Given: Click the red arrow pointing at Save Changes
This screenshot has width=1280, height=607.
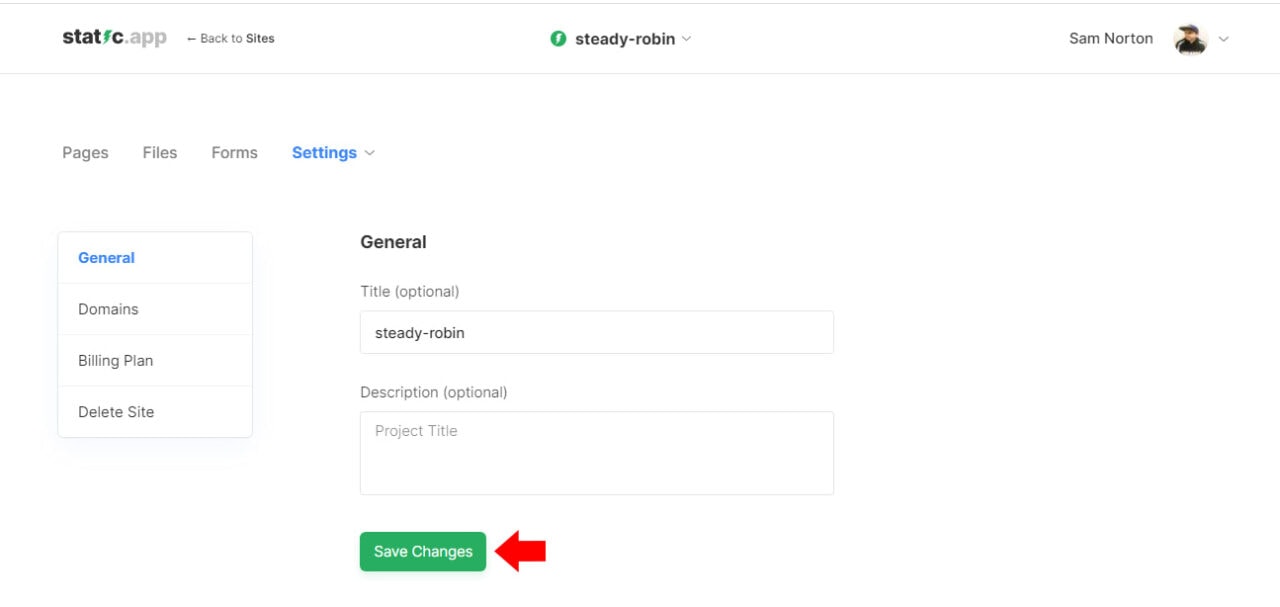Looking at the screenshot, I should pyautogui.click(x=521, y=551).
